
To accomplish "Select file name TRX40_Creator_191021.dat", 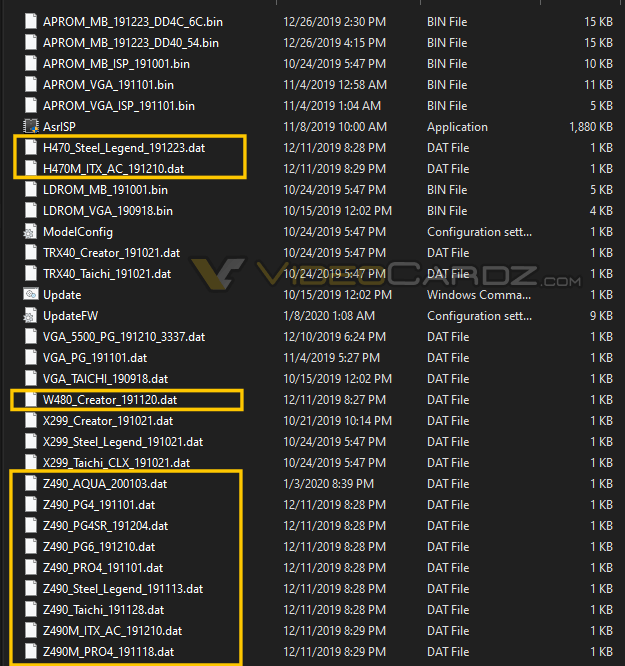I will click(x=112, y=253).
